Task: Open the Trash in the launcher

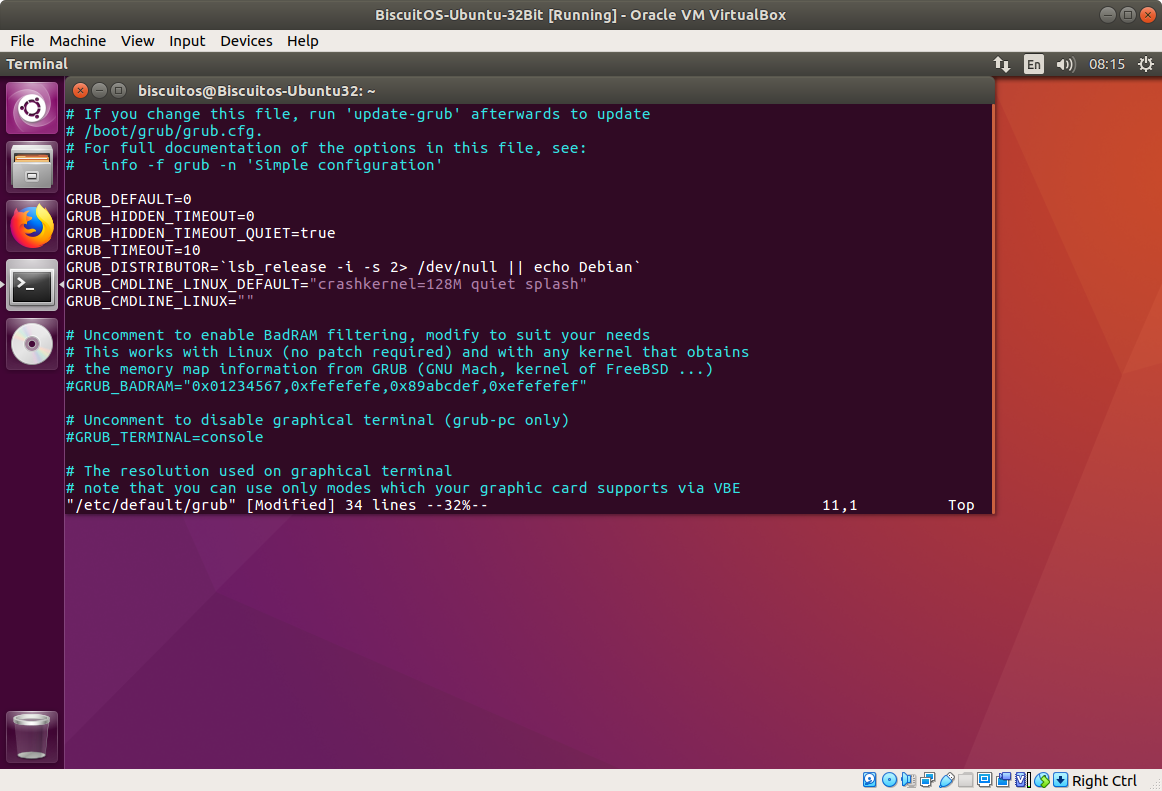Action: pos(32,738)
